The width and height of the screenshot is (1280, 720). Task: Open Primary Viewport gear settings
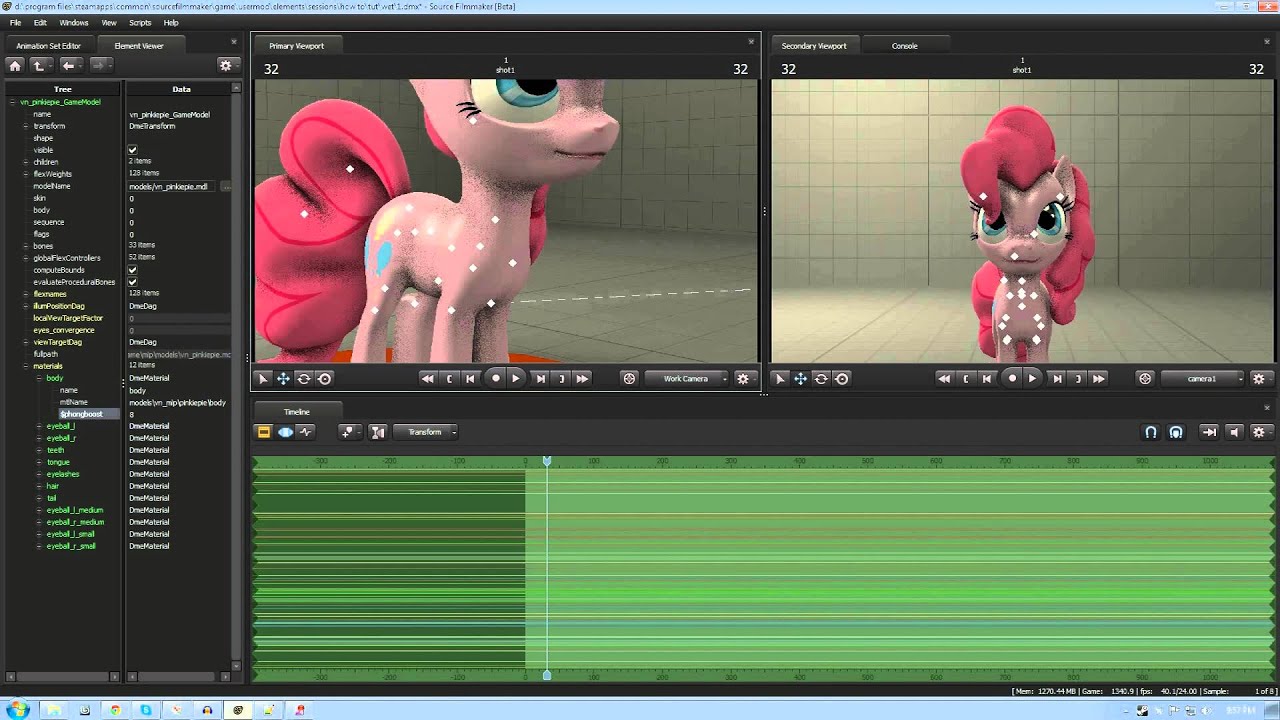coord(743,378)
